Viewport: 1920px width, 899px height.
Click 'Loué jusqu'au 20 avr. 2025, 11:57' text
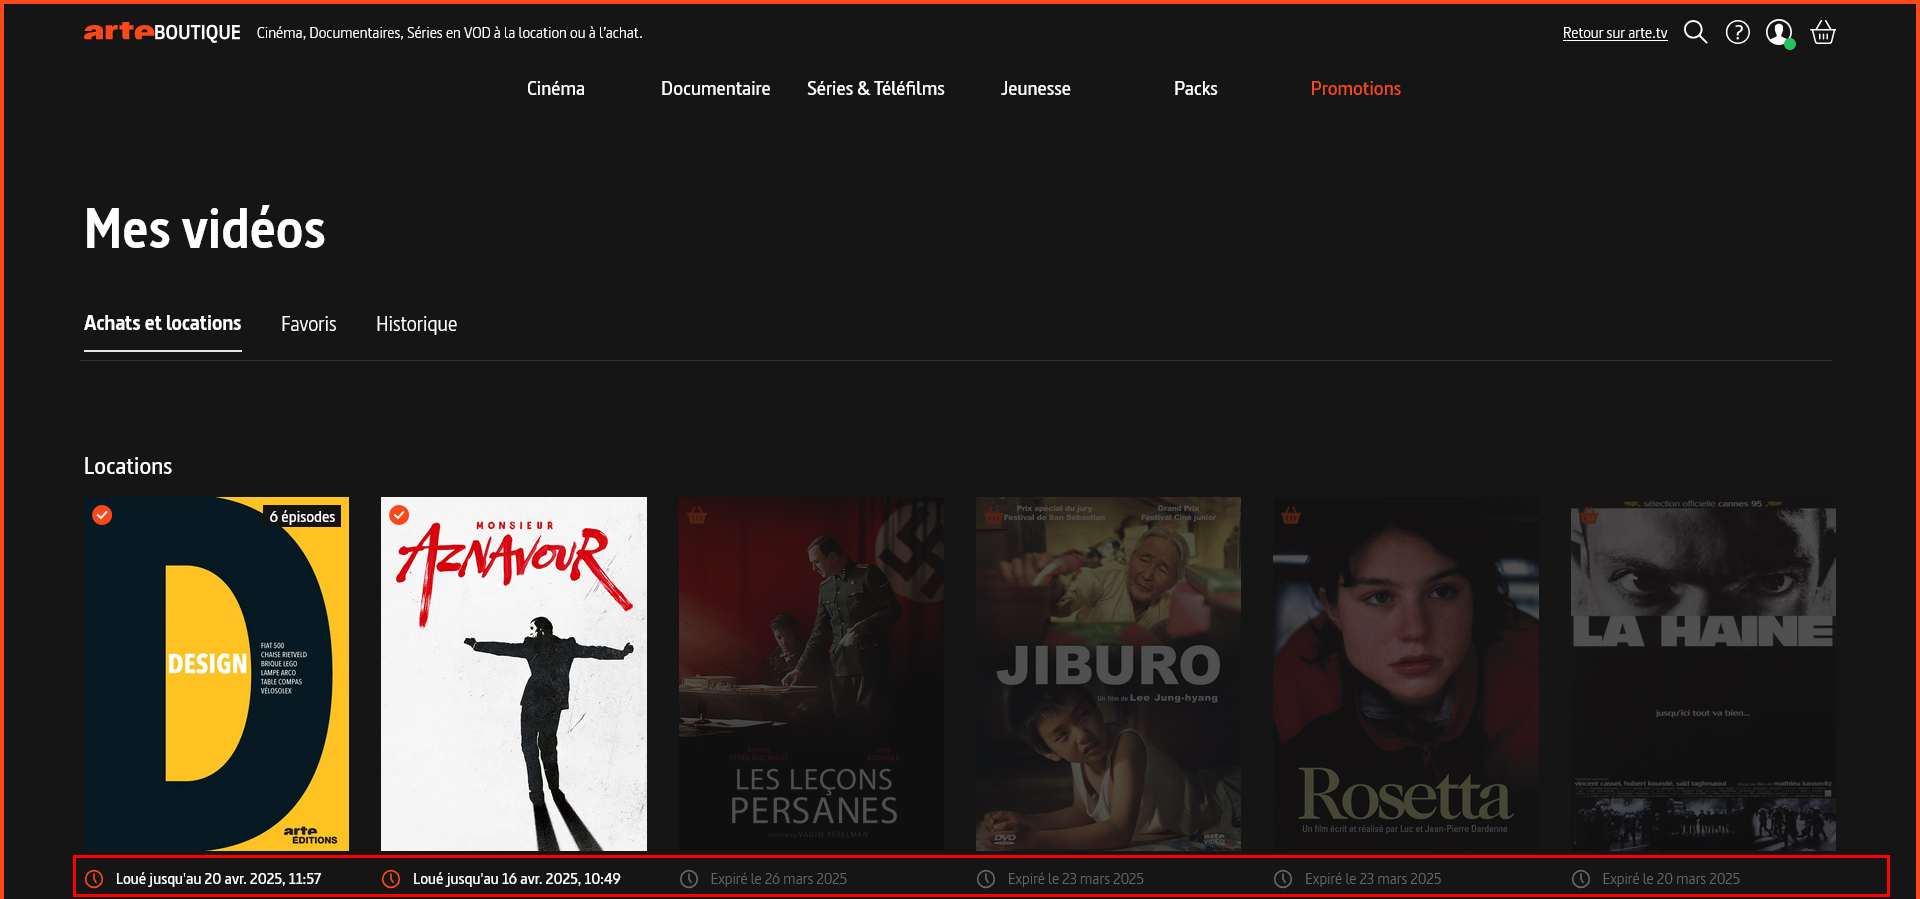pyautogui.click(x=218, y=879)
